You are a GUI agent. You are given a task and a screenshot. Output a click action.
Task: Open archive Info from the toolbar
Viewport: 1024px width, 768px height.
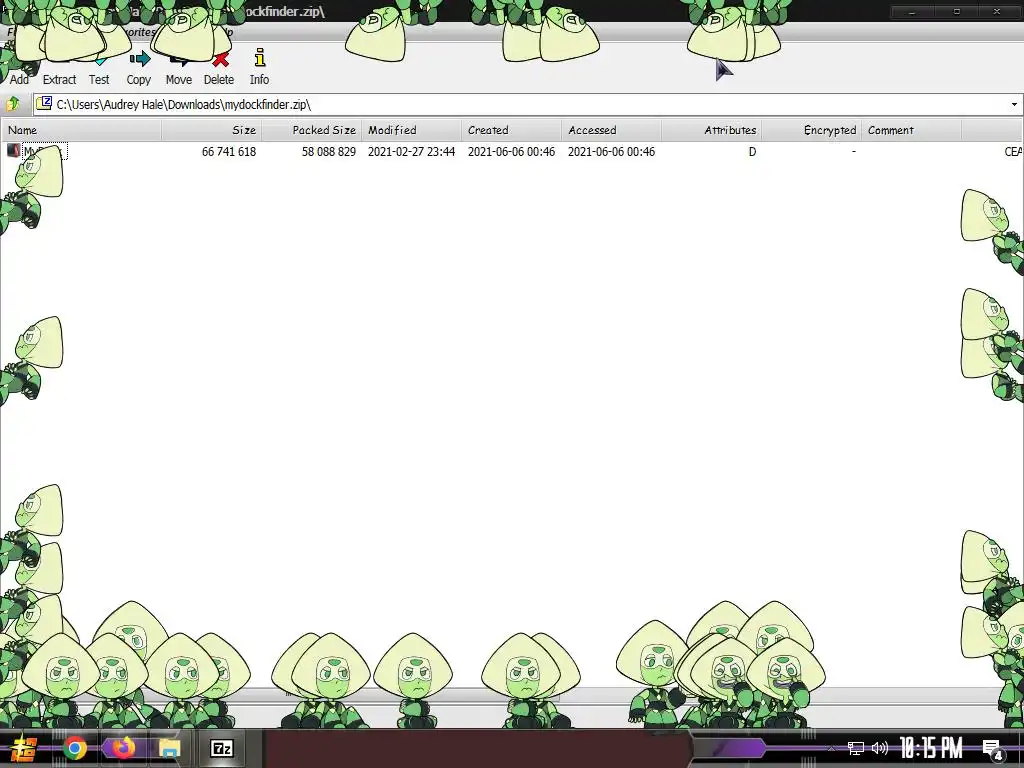click(259, 67)
